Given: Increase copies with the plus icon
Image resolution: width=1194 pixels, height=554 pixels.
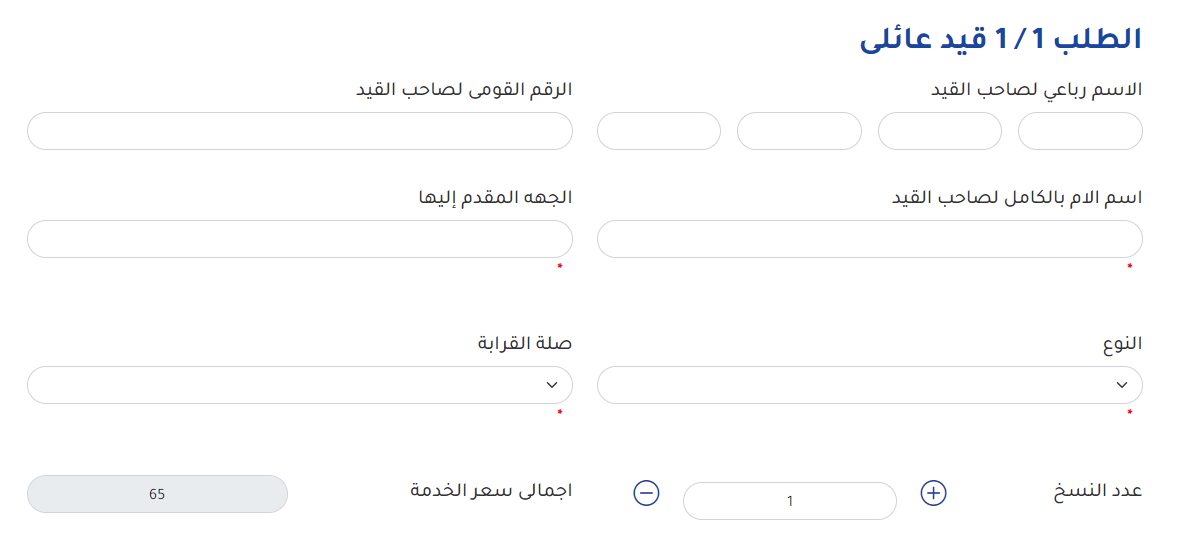Looking at the screenshot, I should (x=933, y=493).
